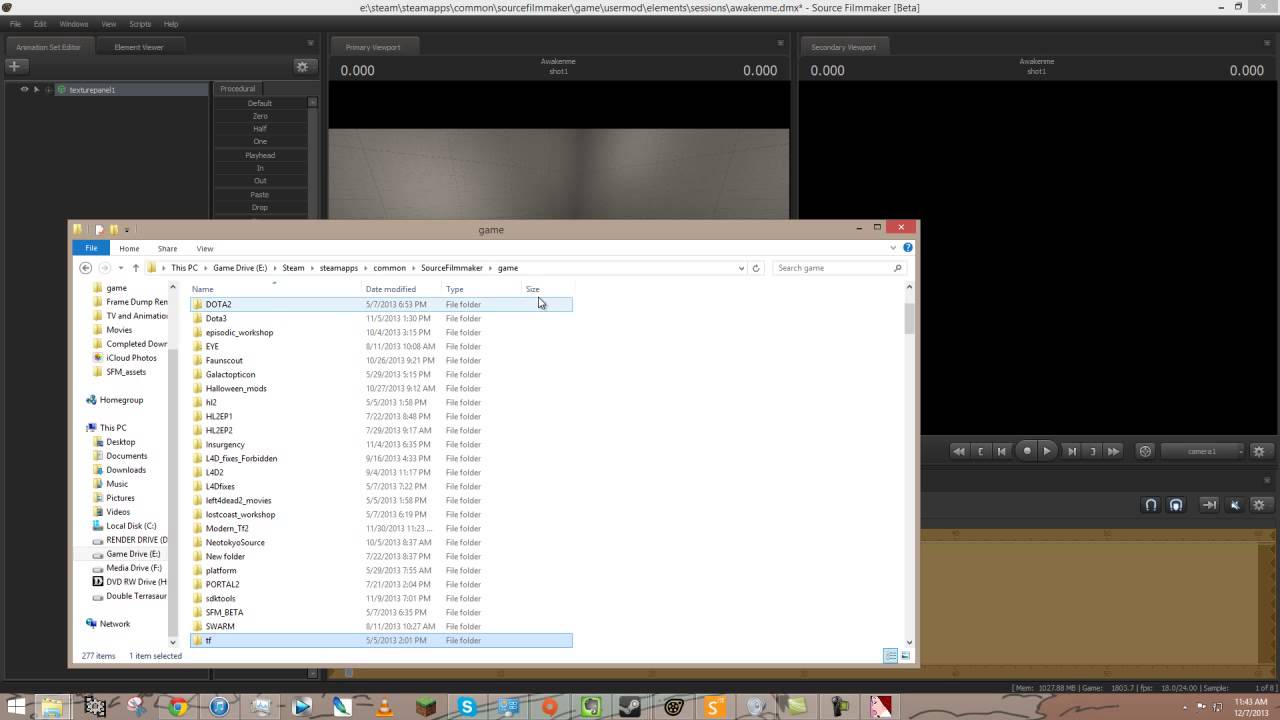The width and height of the screenshot is (1280, 720).
Task: Click the Drop procedural preset
Action: [x=260, y=207]
